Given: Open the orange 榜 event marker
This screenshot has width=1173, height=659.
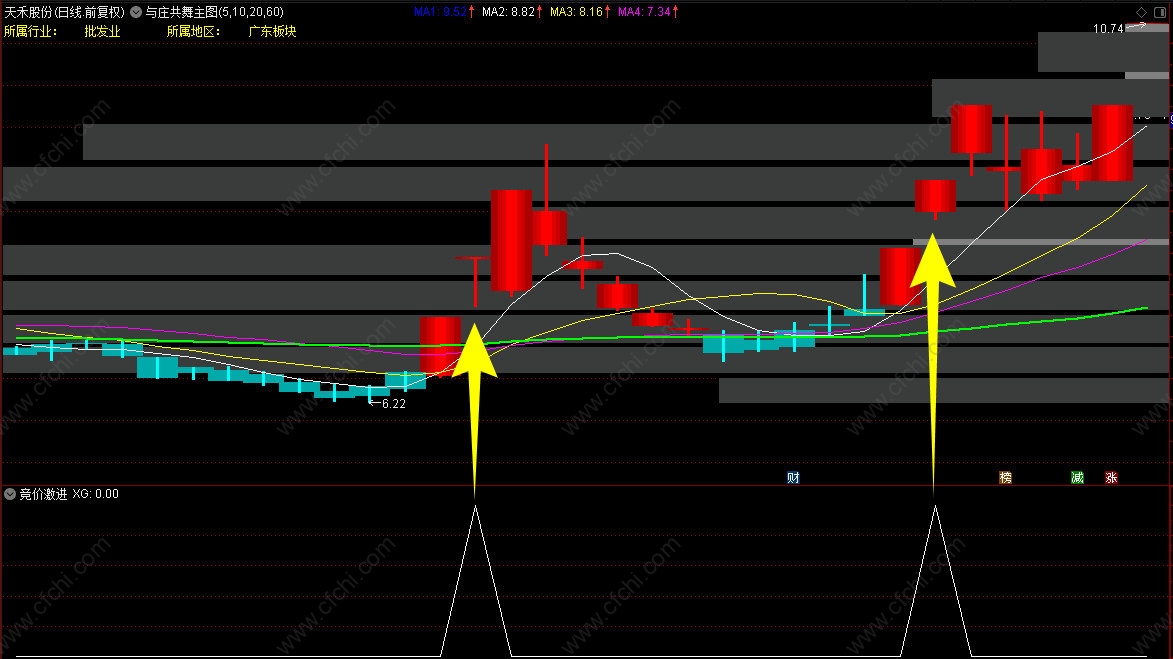Looking at the screenshot, I should pos(1005,477).
